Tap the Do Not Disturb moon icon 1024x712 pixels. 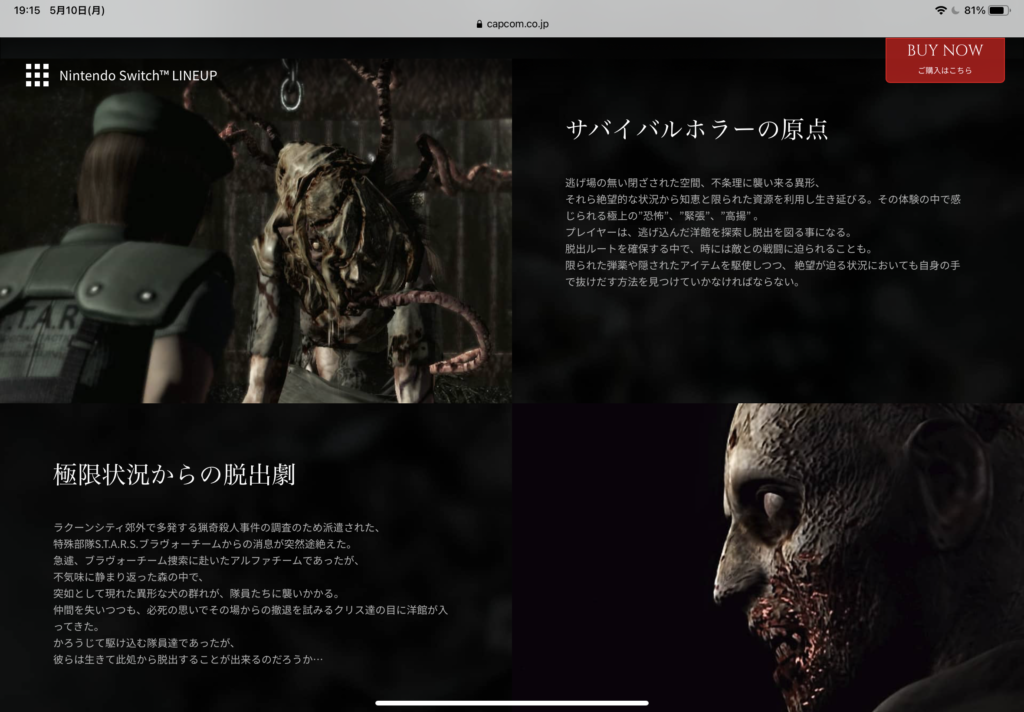pyautogui.click(x=955, y=10)
